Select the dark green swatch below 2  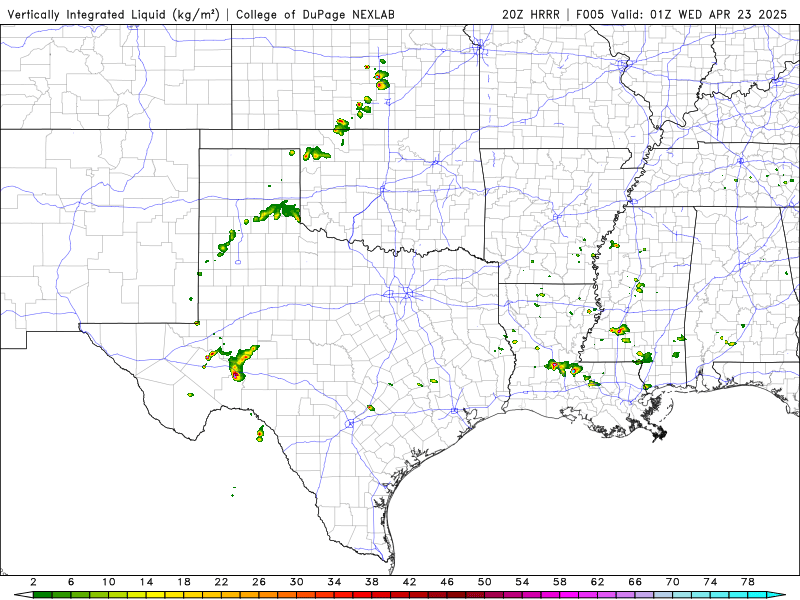42,595
